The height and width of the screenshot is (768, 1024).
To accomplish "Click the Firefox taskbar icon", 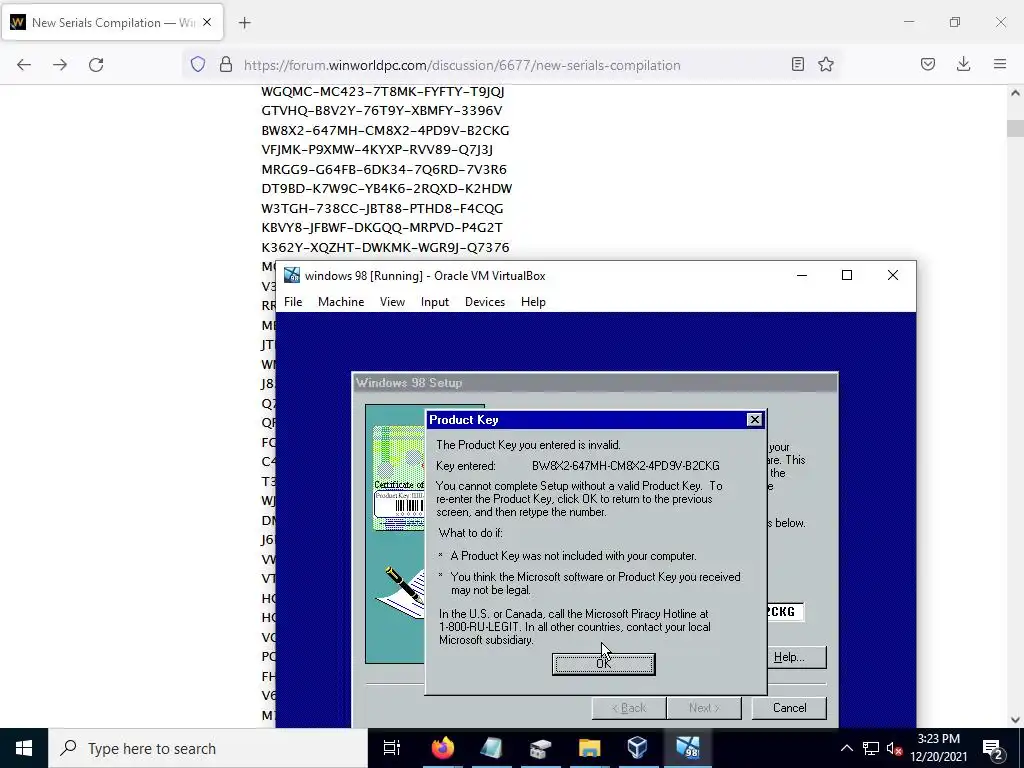I will pyautogui.click(x=442, y=748).
